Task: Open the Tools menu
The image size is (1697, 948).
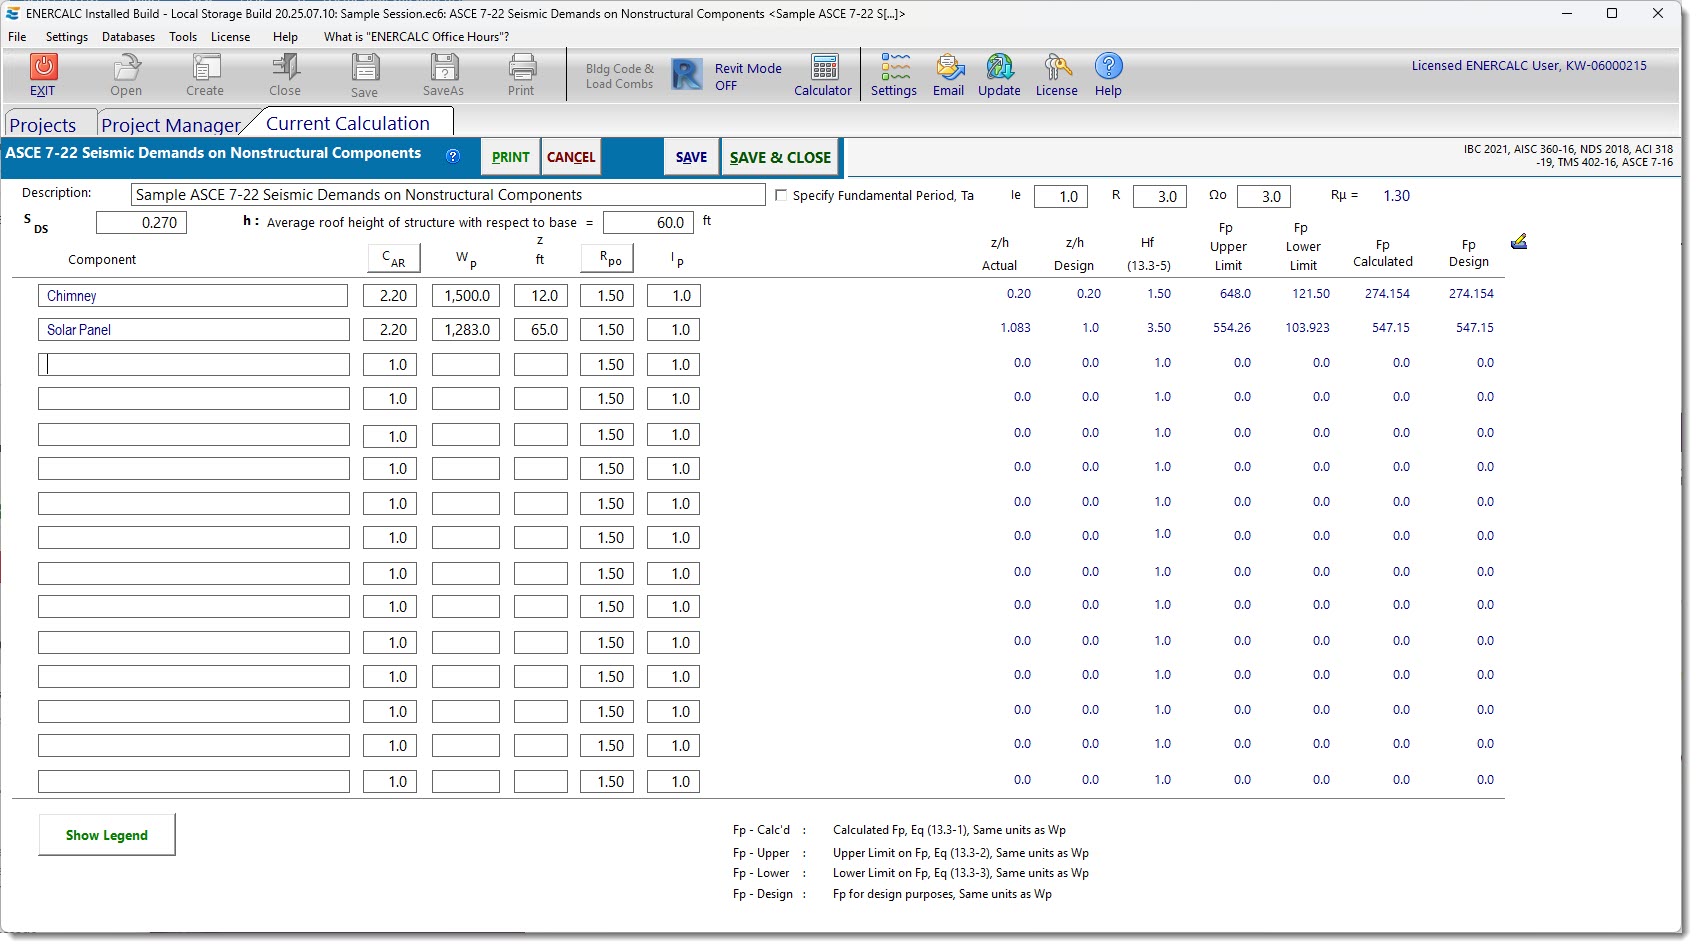Action: click(x=183, y=37)
